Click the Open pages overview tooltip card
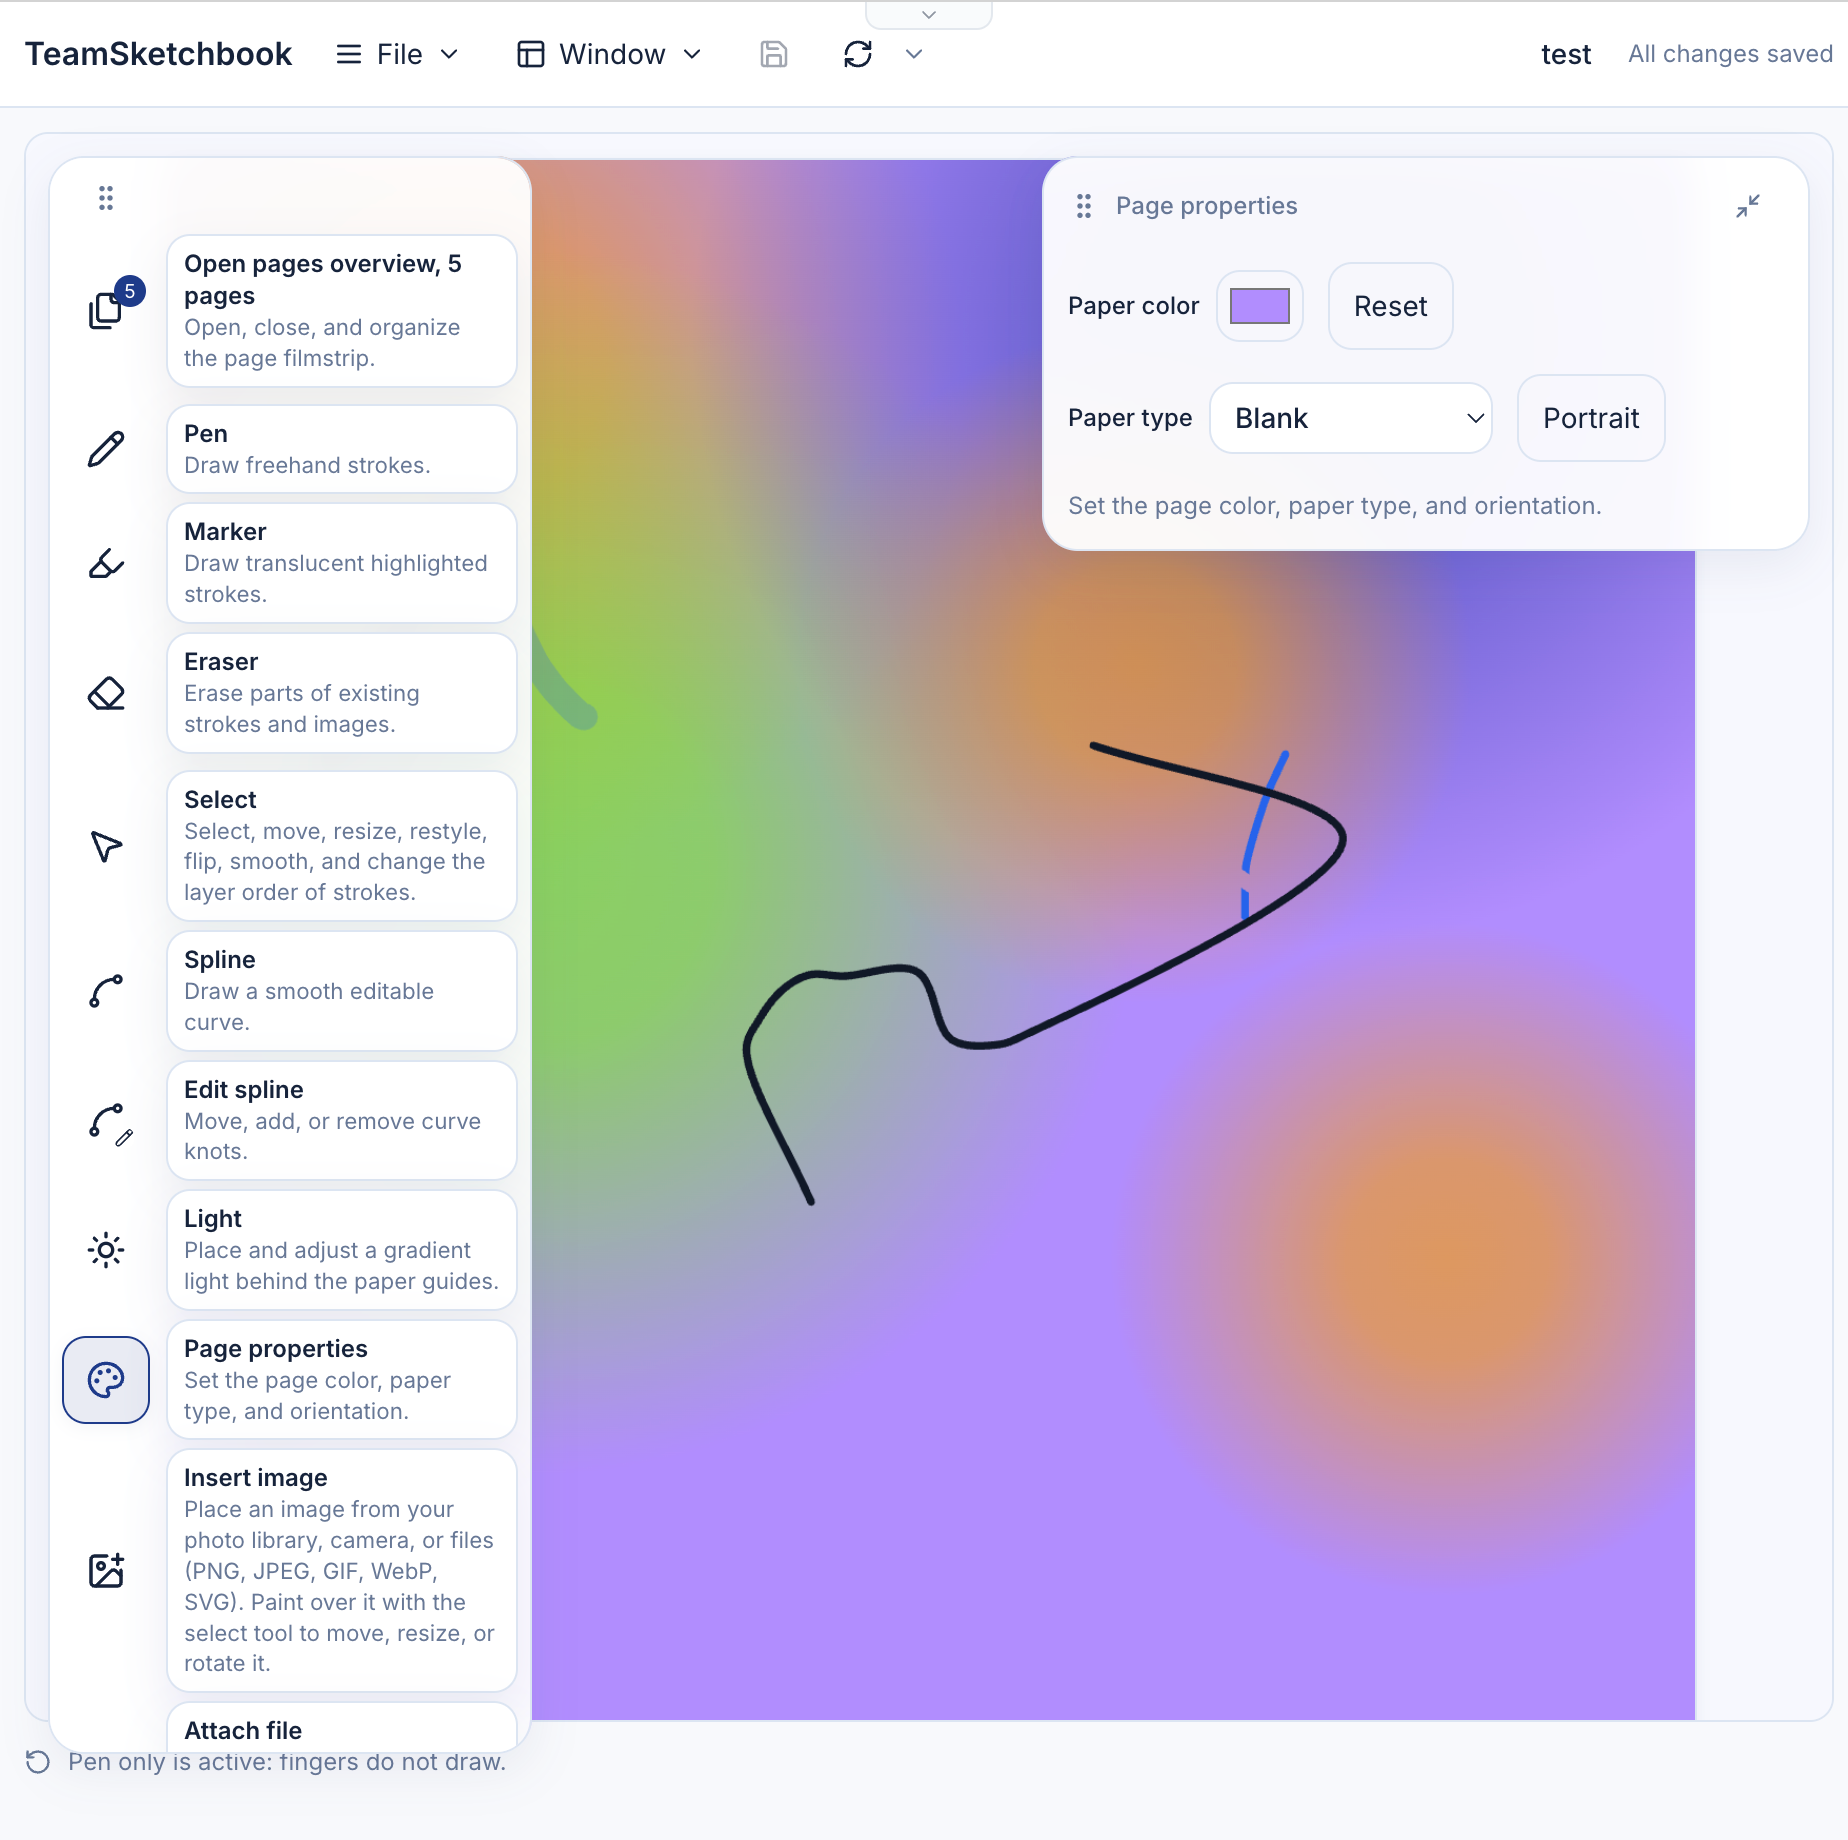 pyautogui.click(x=342, y=311)
